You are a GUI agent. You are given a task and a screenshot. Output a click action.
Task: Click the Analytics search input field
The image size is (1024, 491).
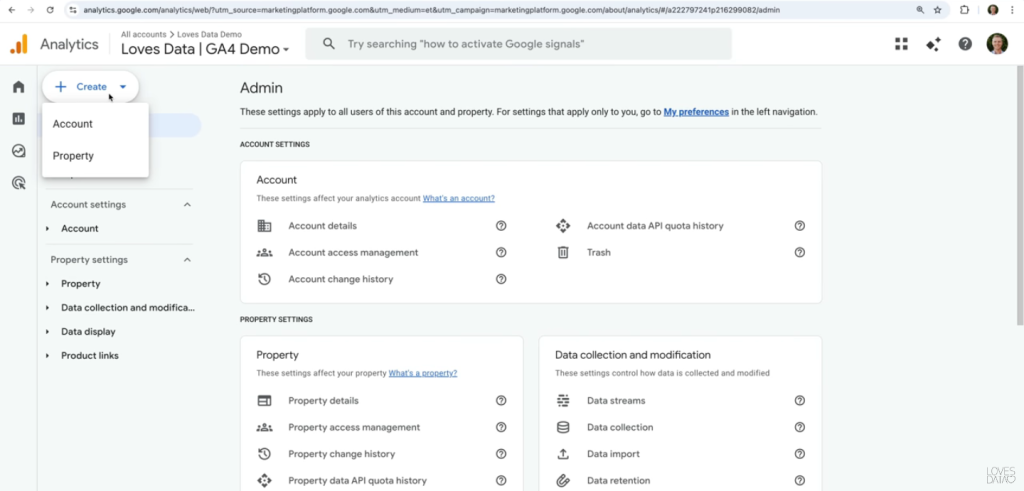point(519,44)
